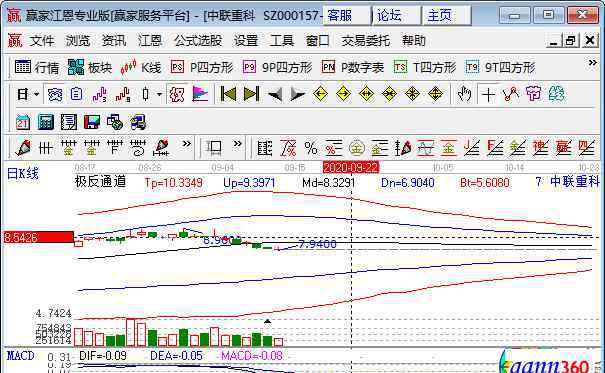Click the floppy disk save icon
The width and height of the screenshot is (605, 373).
(91, 122)
